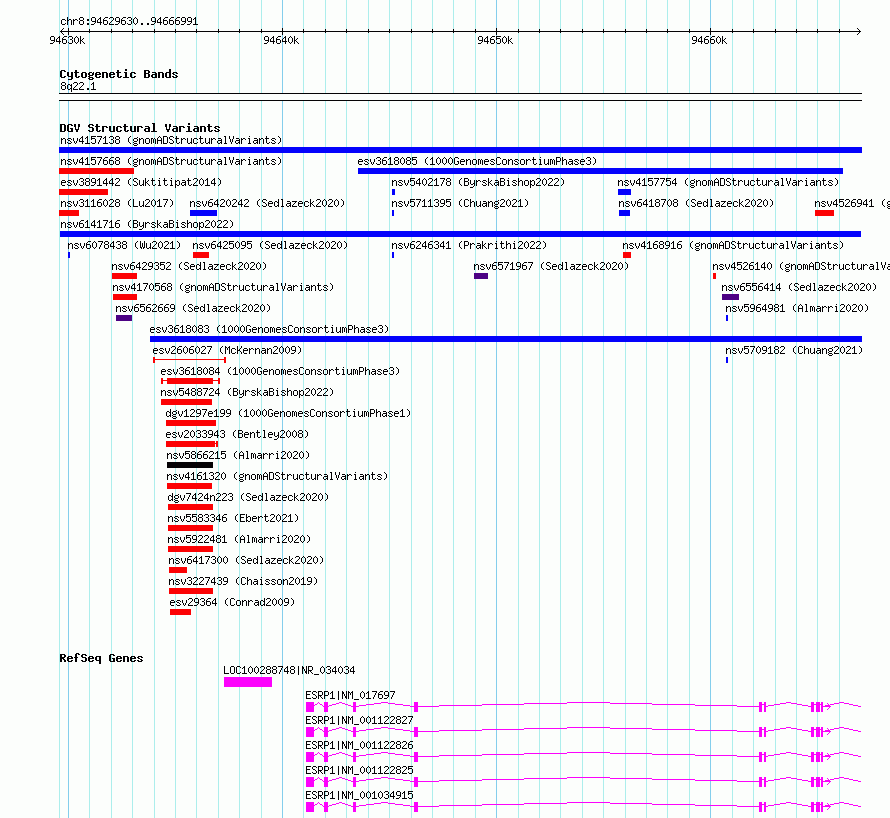Screen dimensions: 890x818
Task: Click the blue nsv6420242 variant bar
Action: (x=203, y=213)
